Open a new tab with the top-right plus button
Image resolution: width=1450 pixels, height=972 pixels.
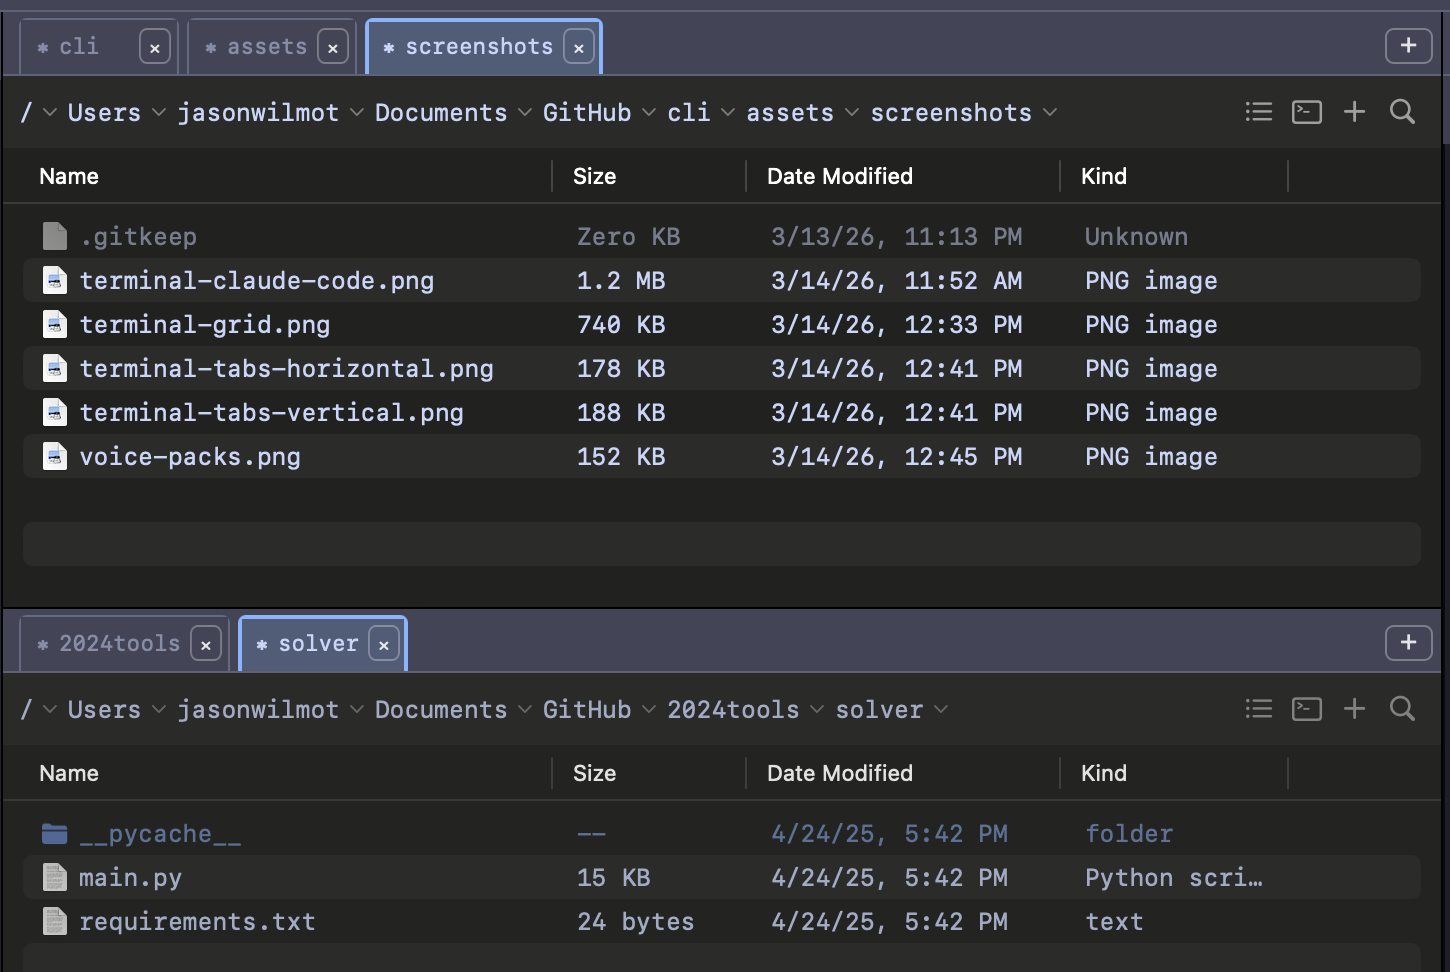click(x=1408, y=45)
